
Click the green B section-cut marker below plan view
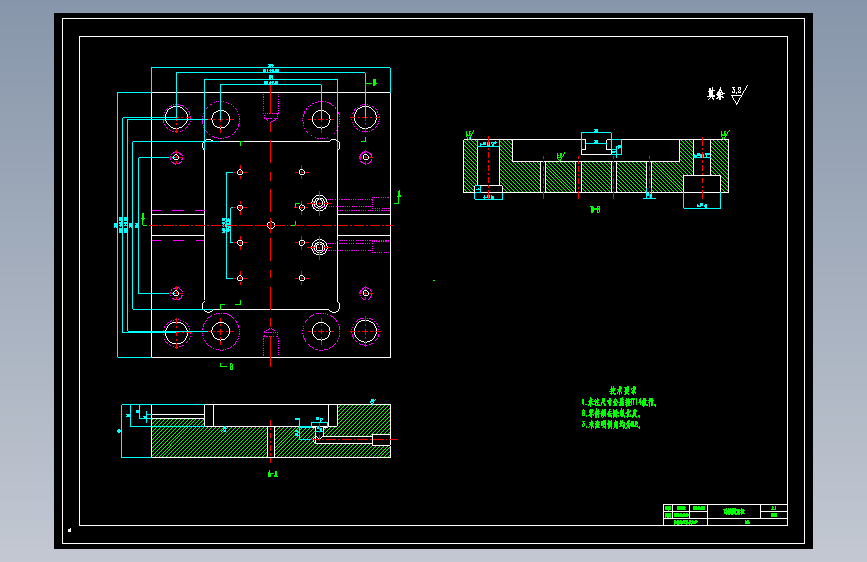click(x=227, y=366)
